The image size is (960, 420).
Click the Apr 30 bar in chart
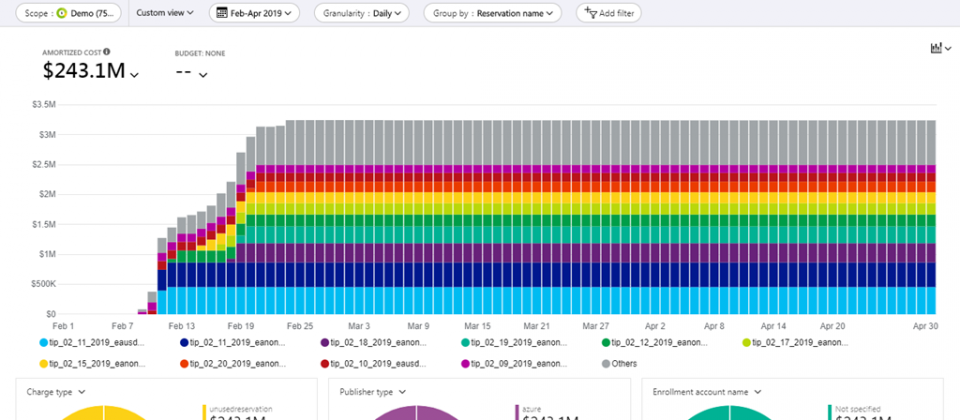click(x=931, y=217)
